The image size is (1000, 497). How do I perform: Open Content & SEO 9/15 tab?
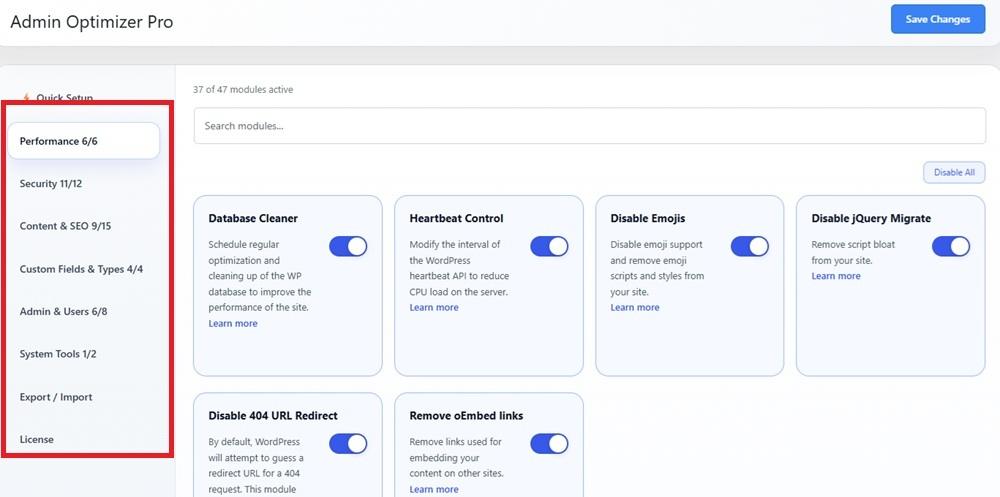tap(66, 226)
